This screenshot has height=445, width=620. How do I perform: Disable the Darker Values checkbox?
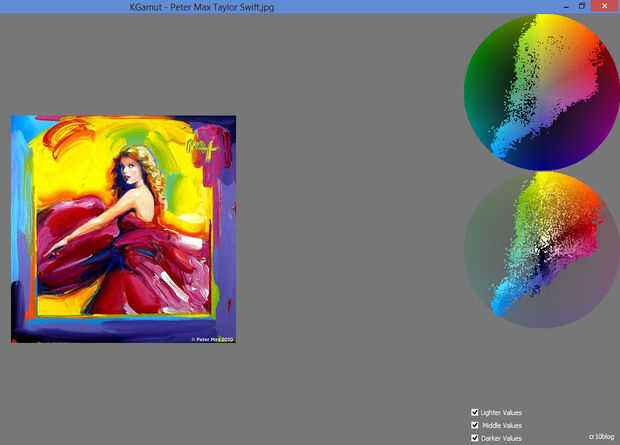tap(475, 438)
